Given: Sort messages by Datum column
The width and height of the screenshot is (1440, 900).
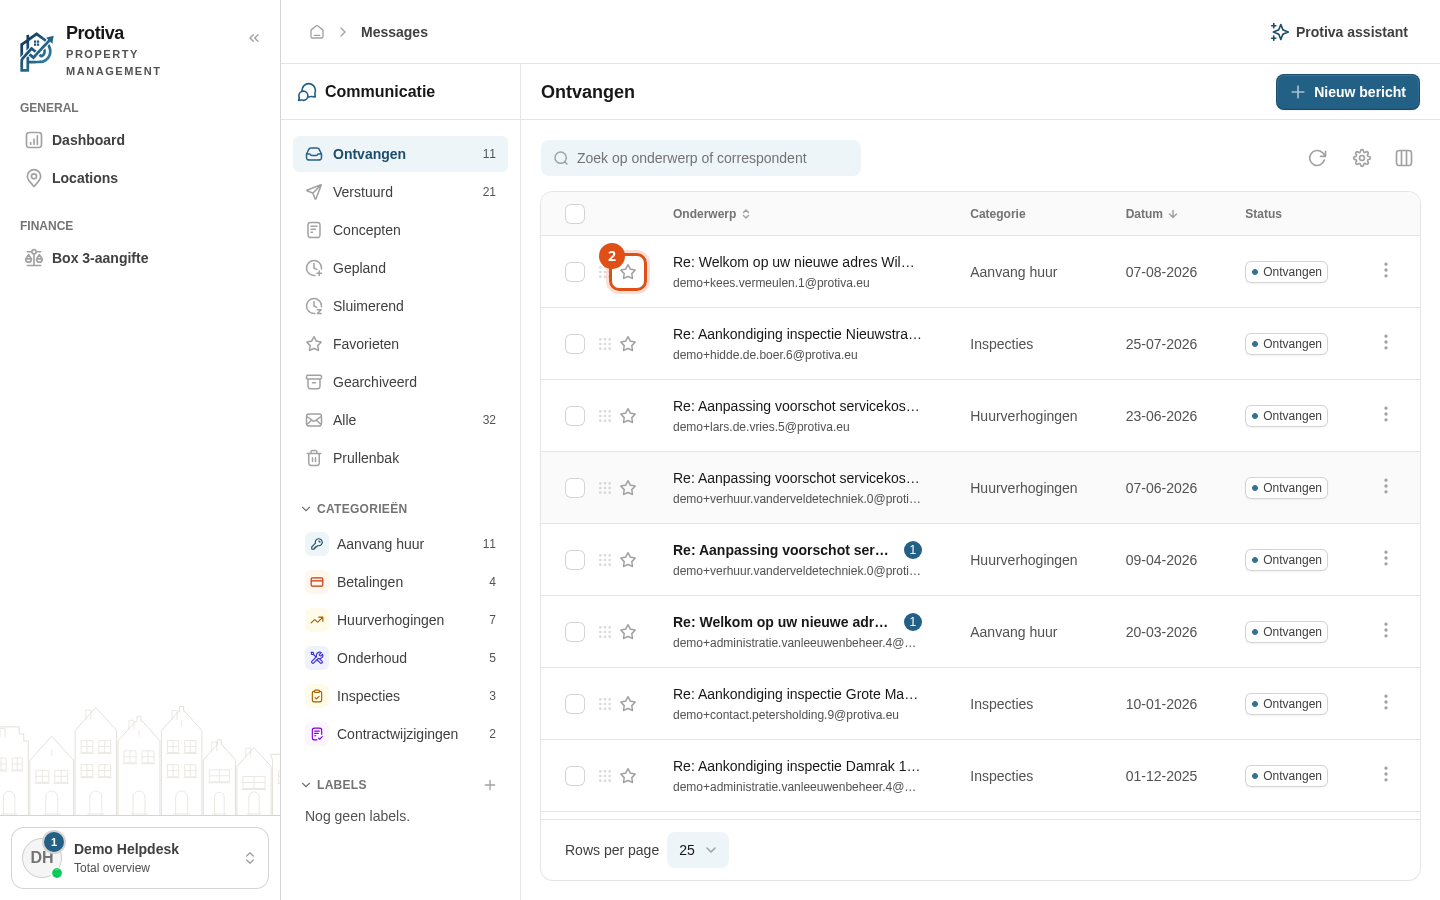Looking at the screenshot, I should (1152, 214).
